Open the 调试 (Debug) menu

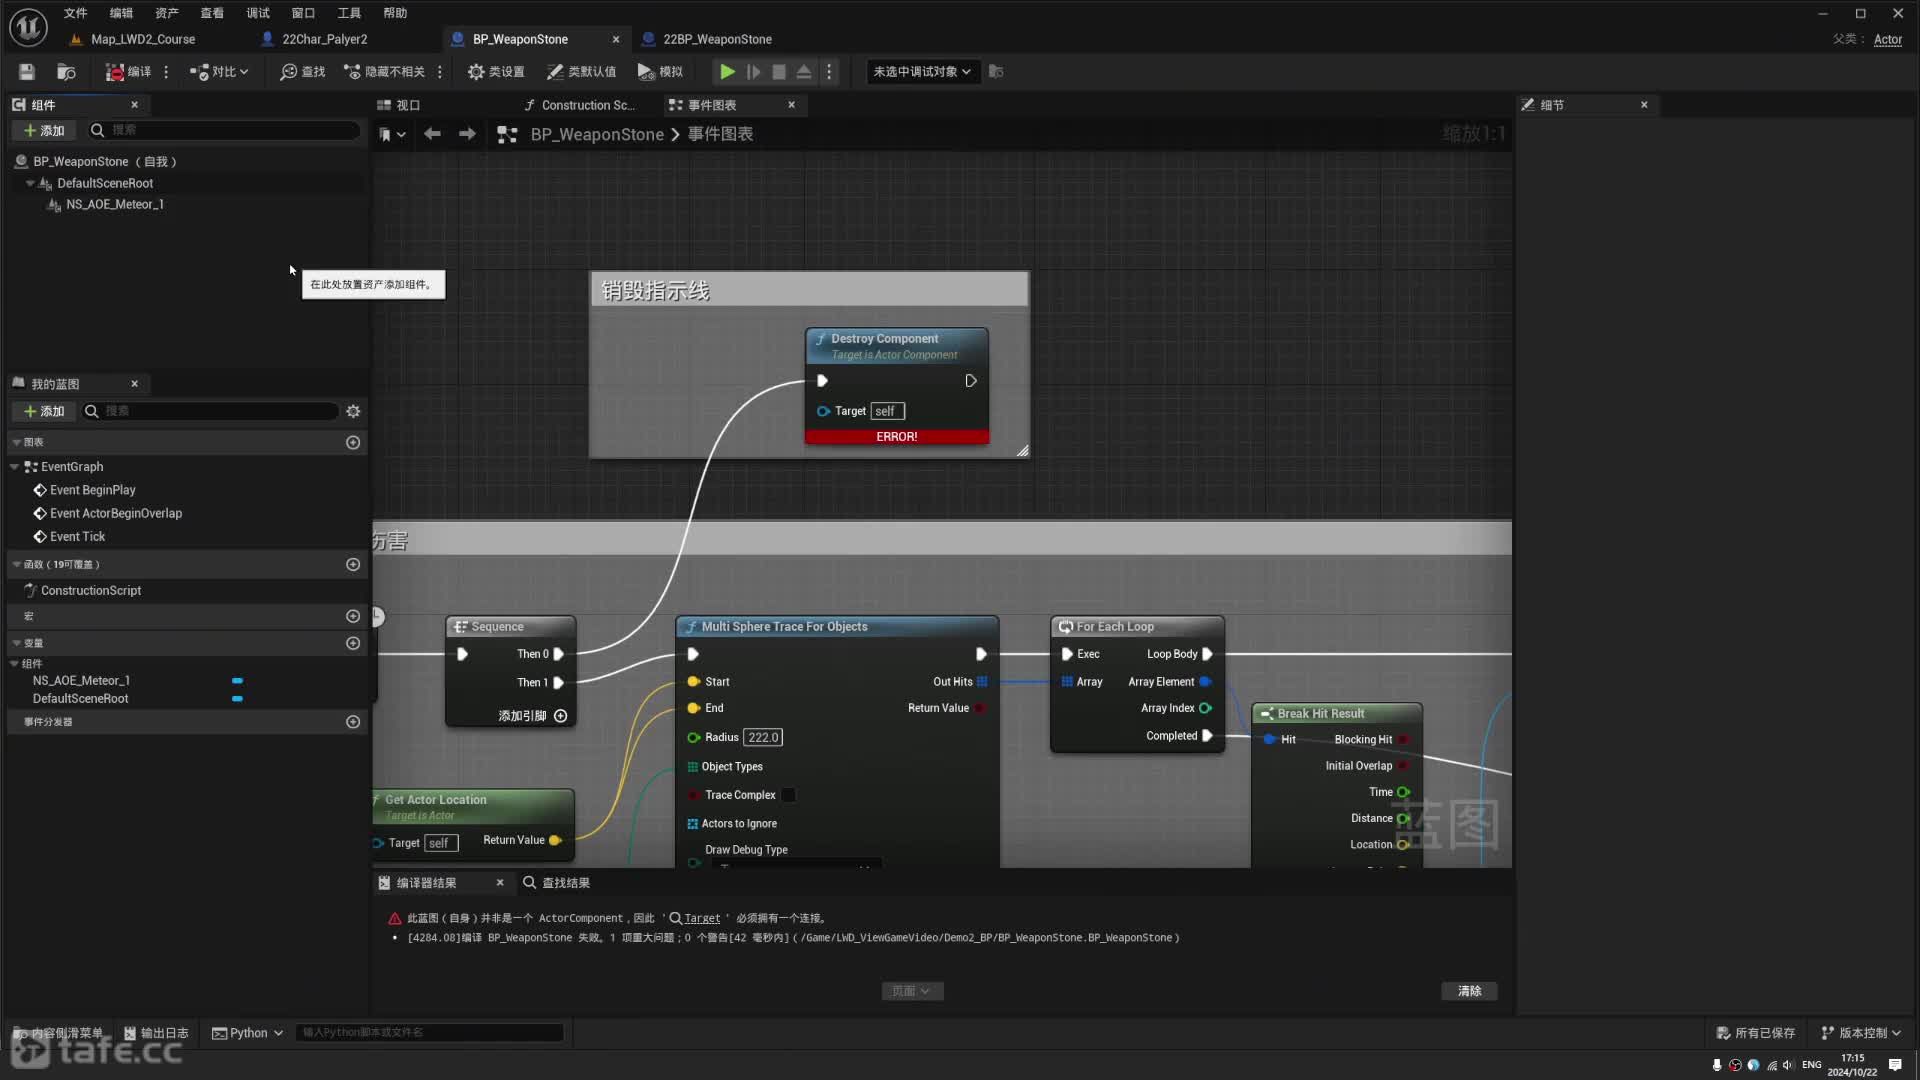pyautogui.click(x=258, y=13)
